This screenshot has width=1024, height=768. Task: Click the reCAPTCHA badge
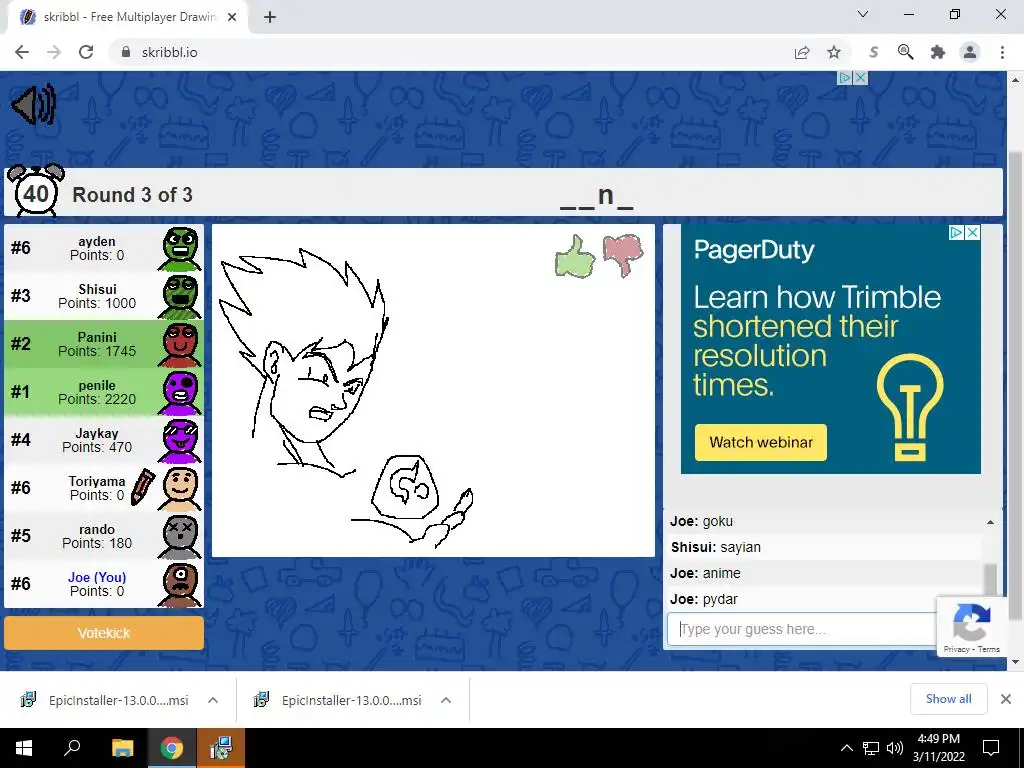click(971, 626)
